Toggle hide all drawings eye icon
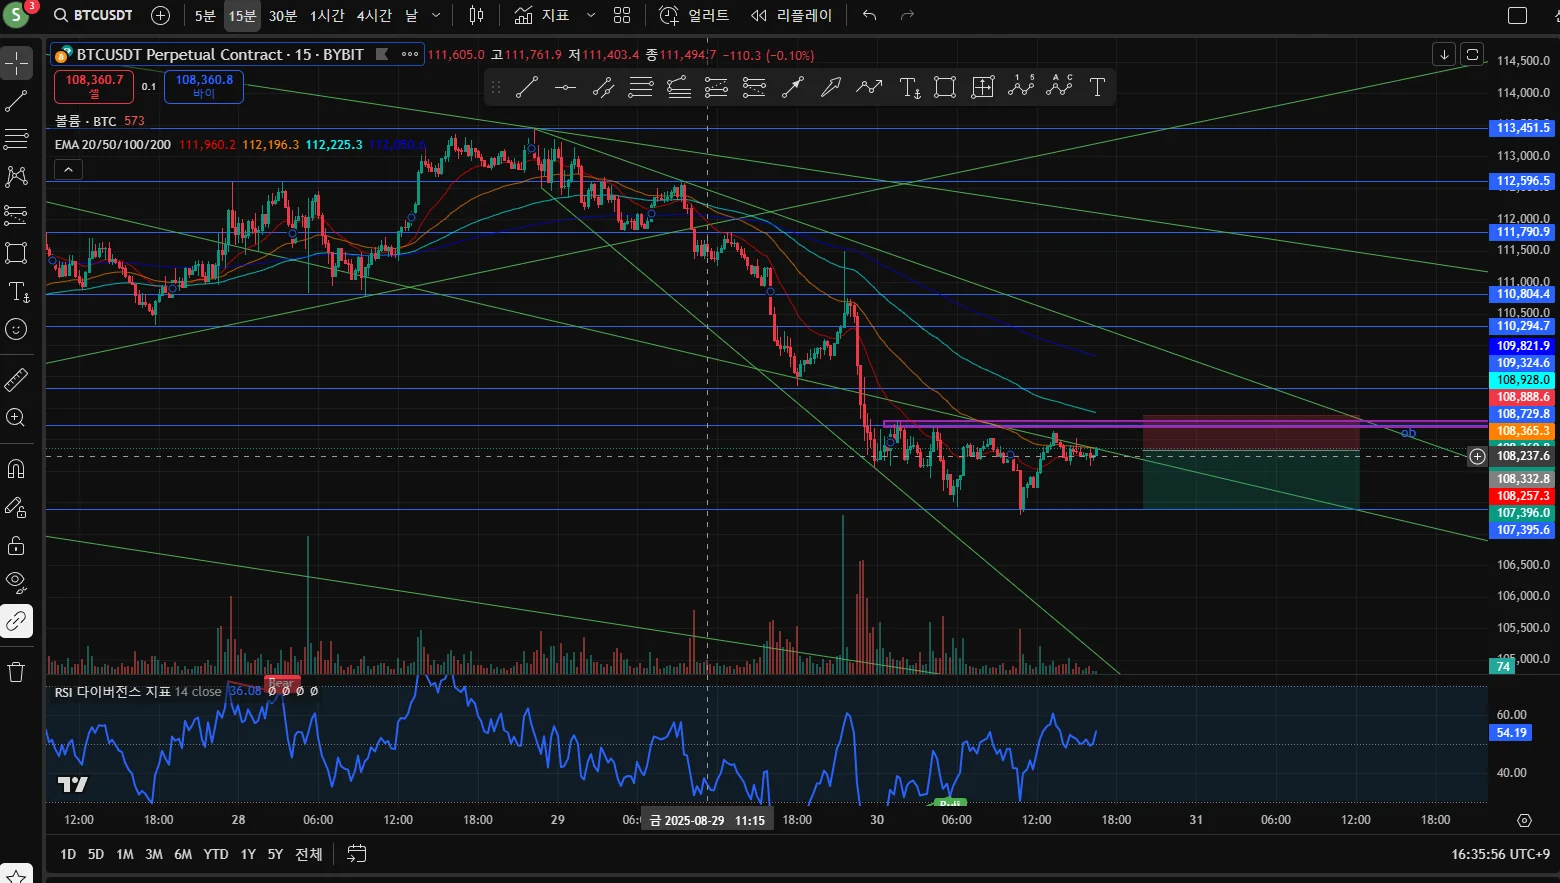The image size is (1560, 883). pyautogui.click(x=16, y=581)
